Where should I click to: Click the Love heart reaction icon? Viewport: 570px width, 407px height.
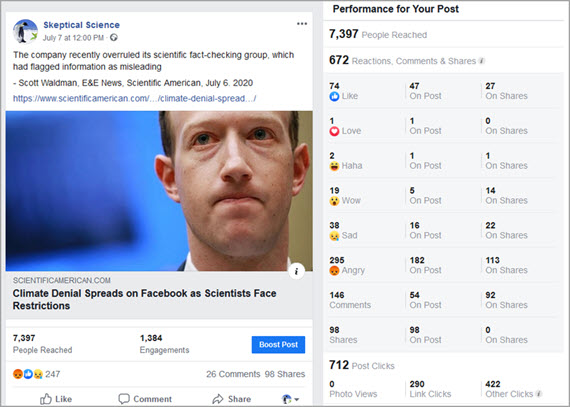(x=334, y=131)
